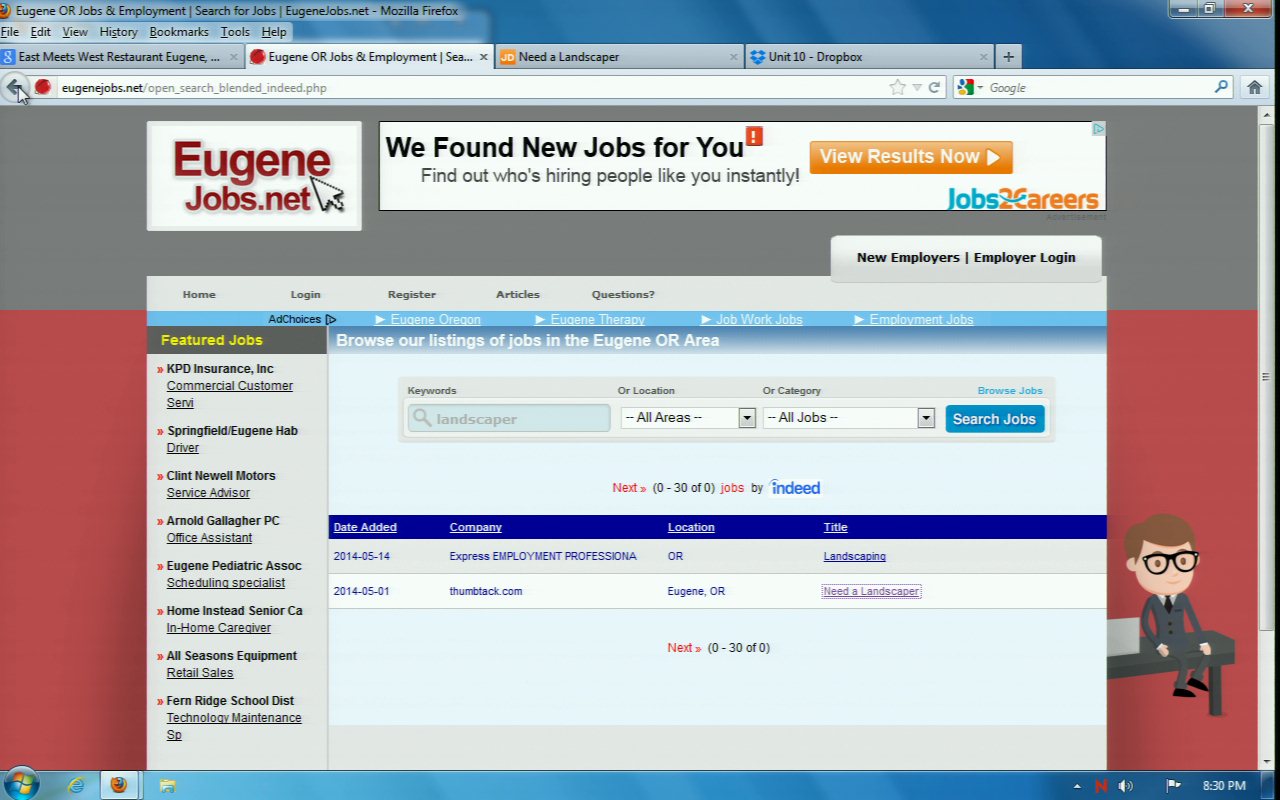This screenshot has width=1280, height=800.
Task: Open a new tab with plus button
Action: tap(1008, 57)
